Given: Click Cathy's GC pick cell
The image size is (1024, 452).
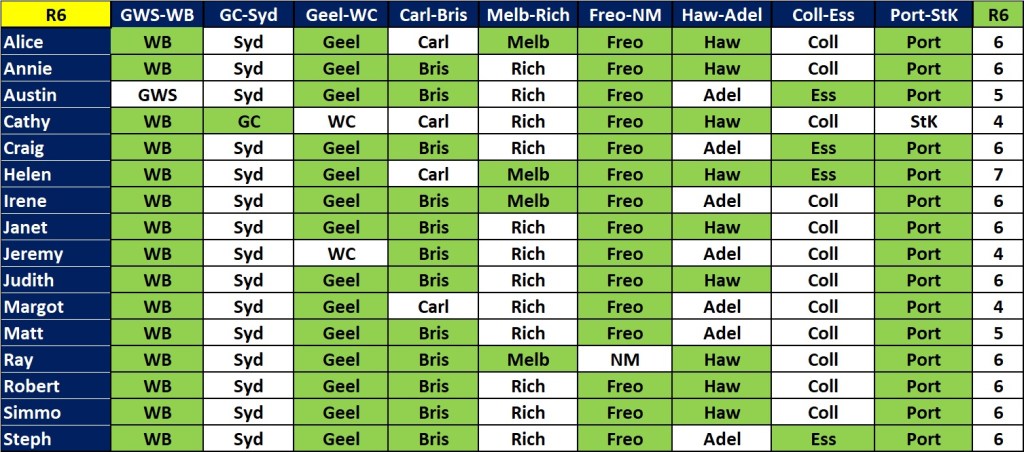Looking at the screenshot, I should (248, 121).
